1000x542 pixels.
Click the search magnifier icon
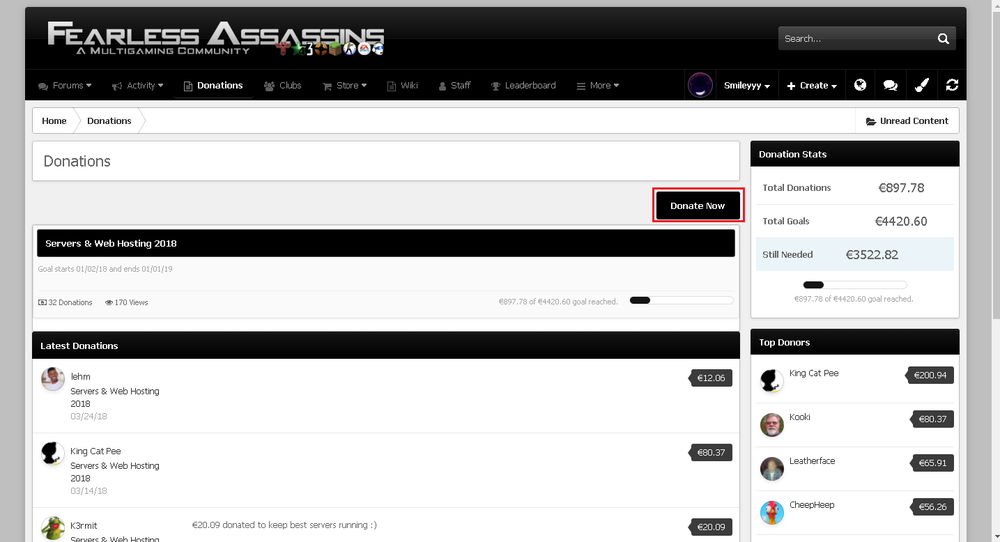tap(943, 39)
